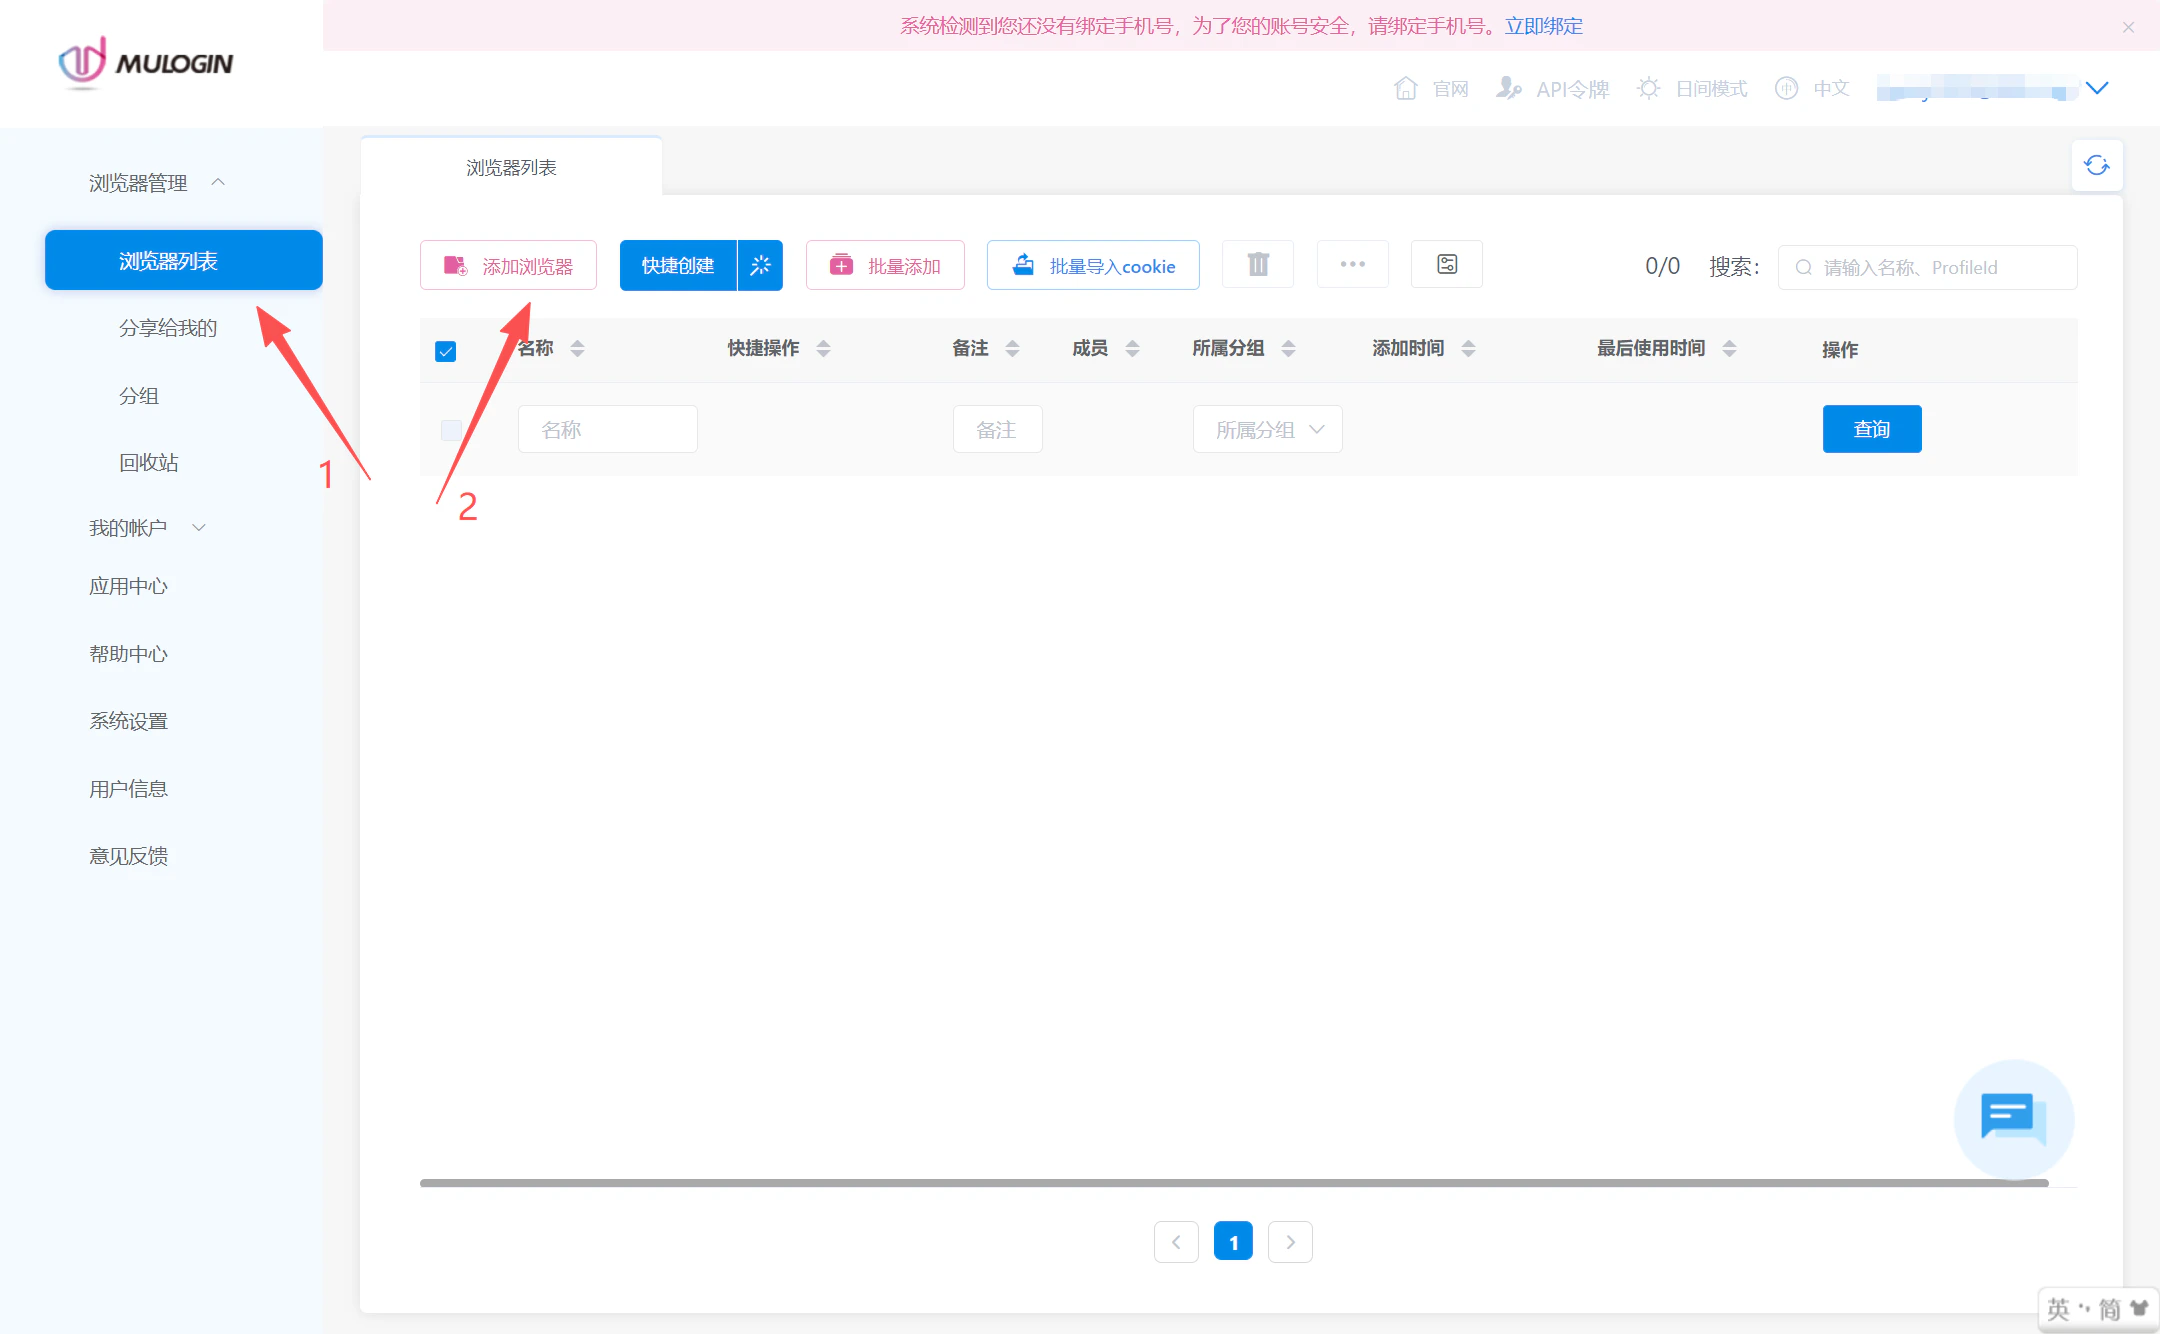Click the refresh icon at top right

point(2097,164)
